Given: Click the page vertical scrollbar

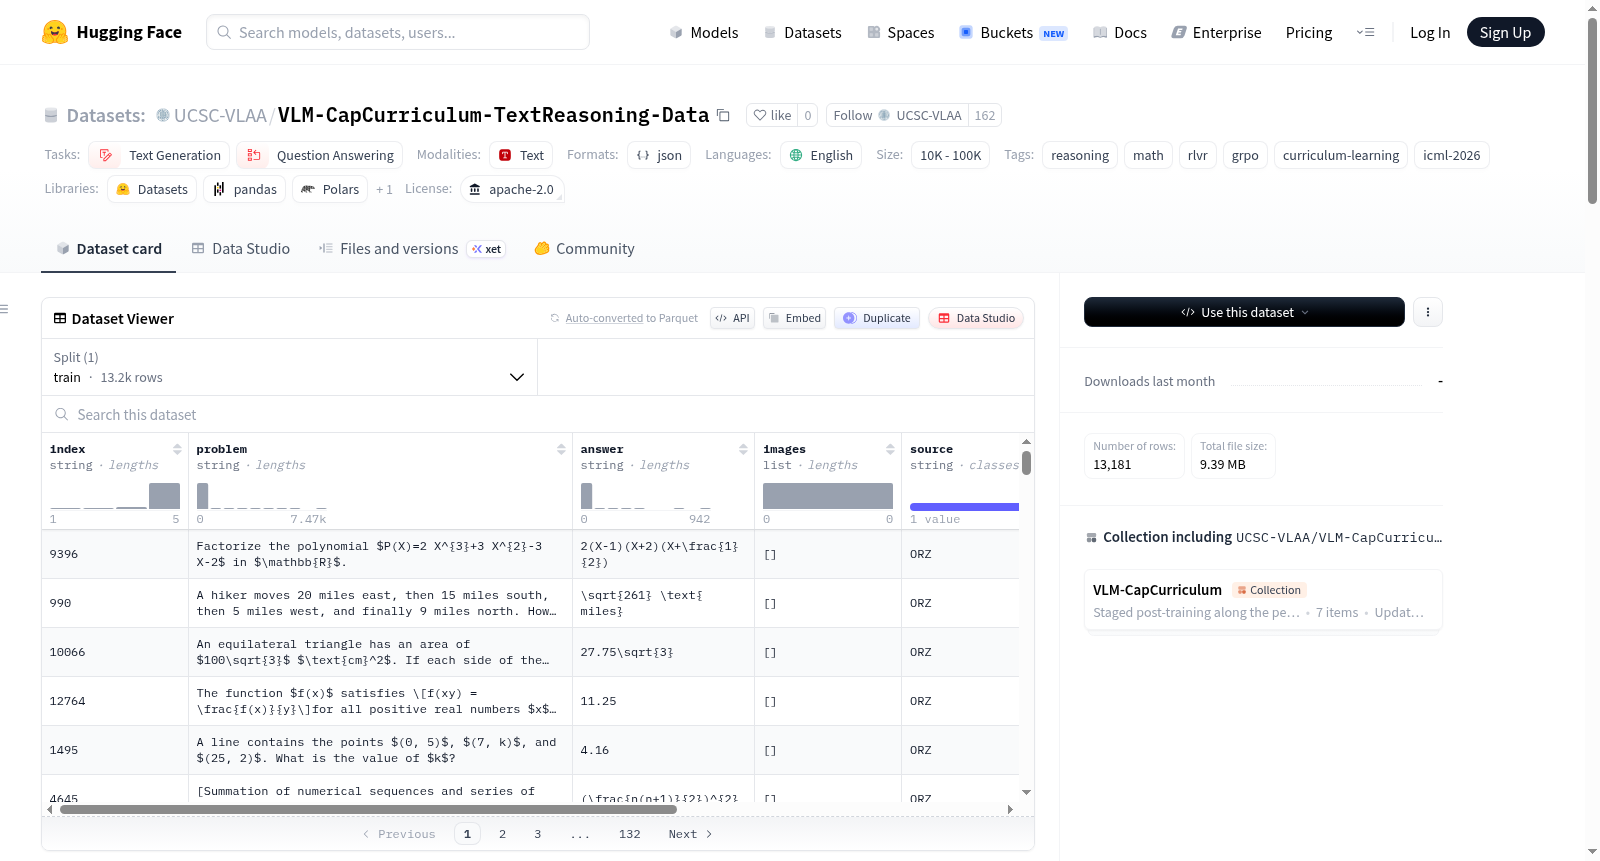Looking at the screenshot, I should (1592, 111).
